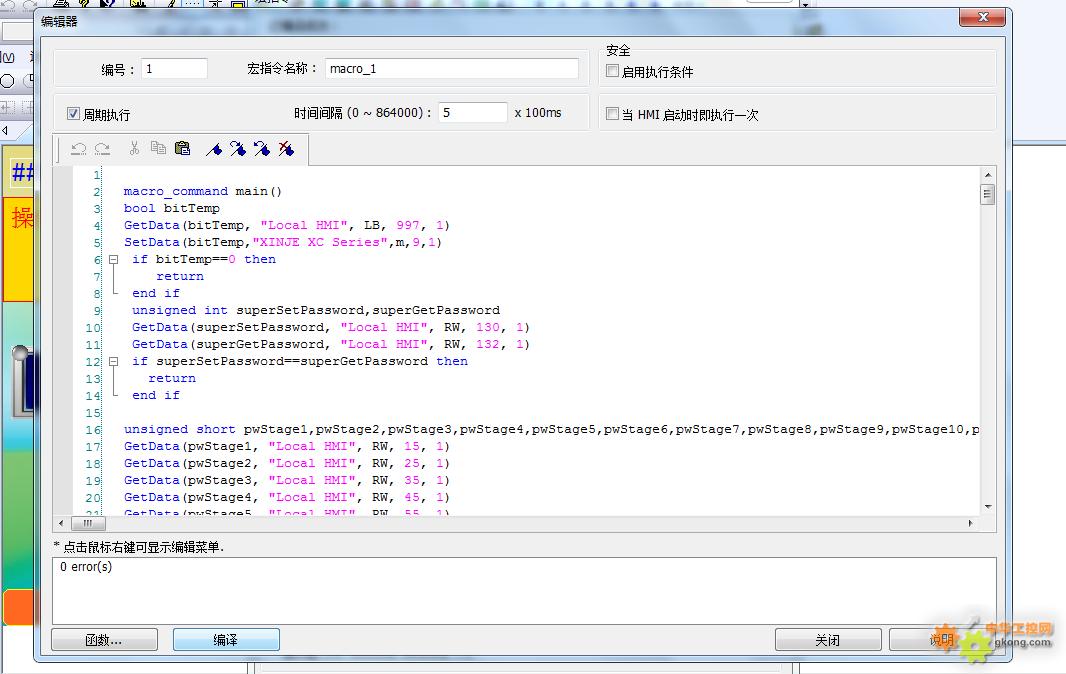Viewport: 1066px width, 674px height.
Task: Click GetData superGetPassword RW 132 line
Action: [330, 344]
